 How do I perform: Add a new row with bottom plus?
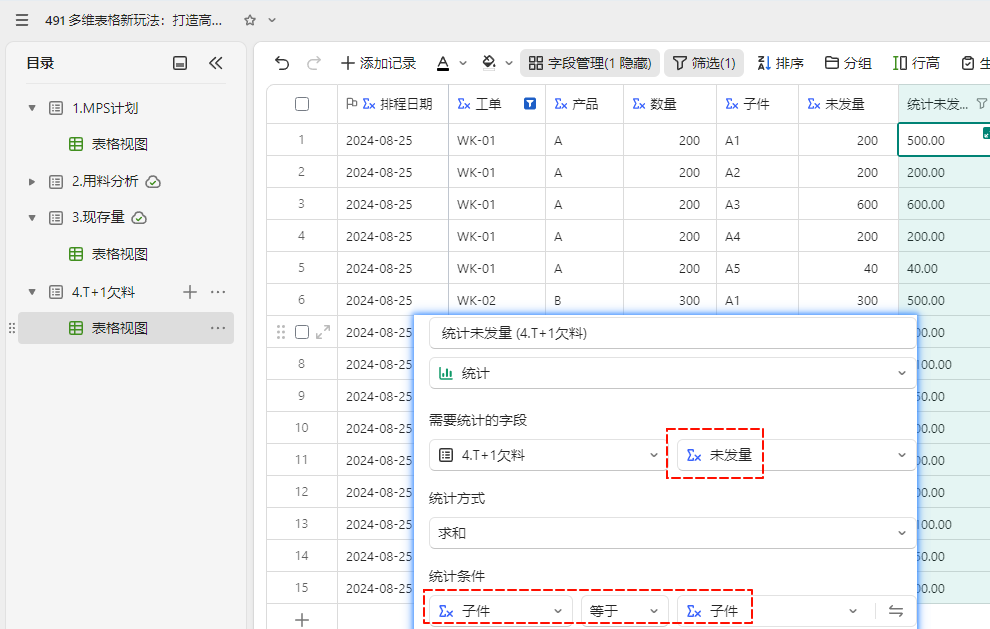(x=302, y=620)
